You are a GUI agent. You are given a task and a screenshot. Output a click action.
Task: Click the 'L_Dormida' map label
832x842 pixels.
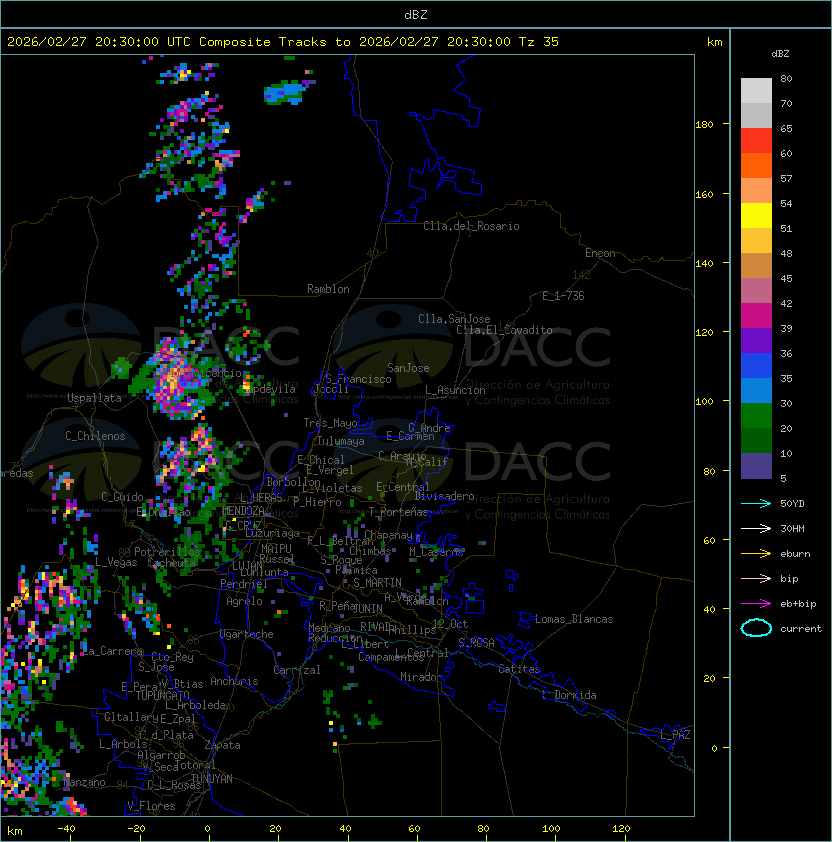click(x=569, y=695)
